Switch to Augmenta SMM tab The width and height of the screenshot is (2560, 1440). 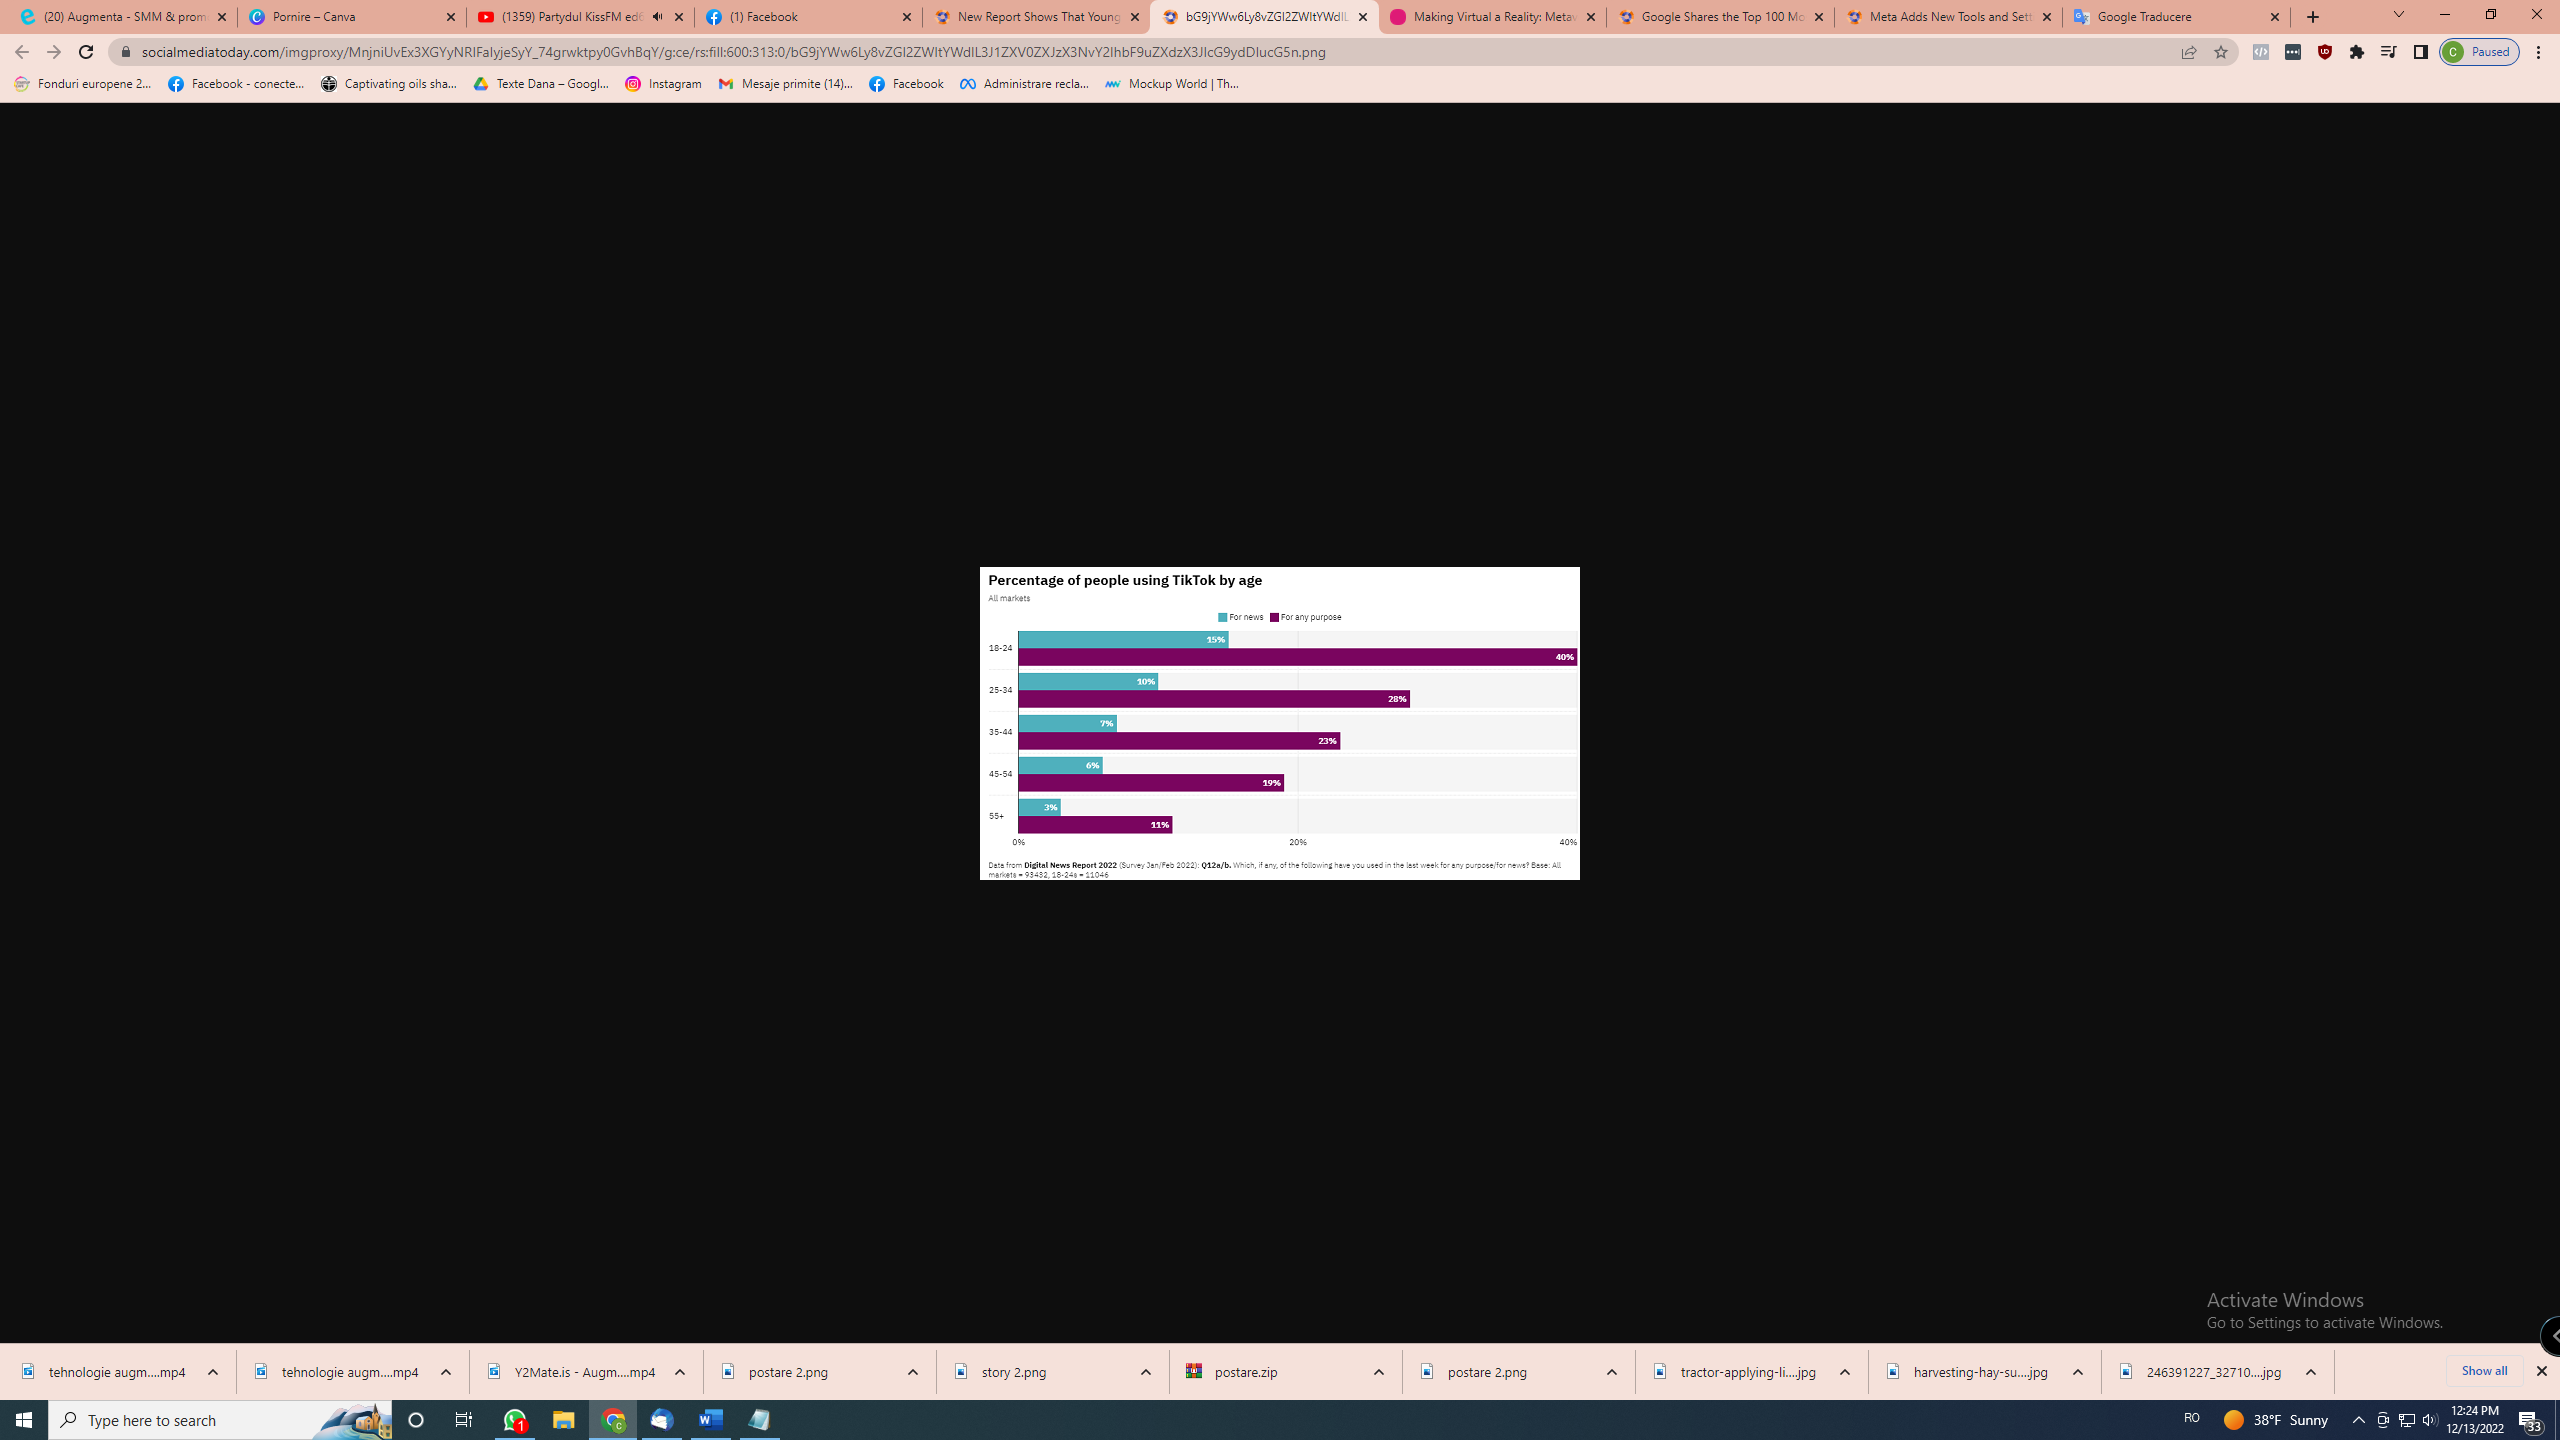(122, 17)
